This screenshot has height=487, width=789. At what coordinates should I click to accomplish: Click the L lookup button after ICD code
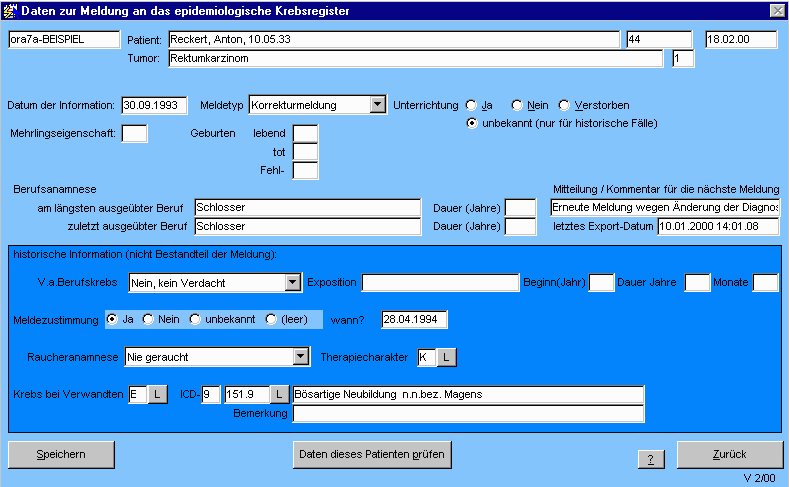coord(280,395)
